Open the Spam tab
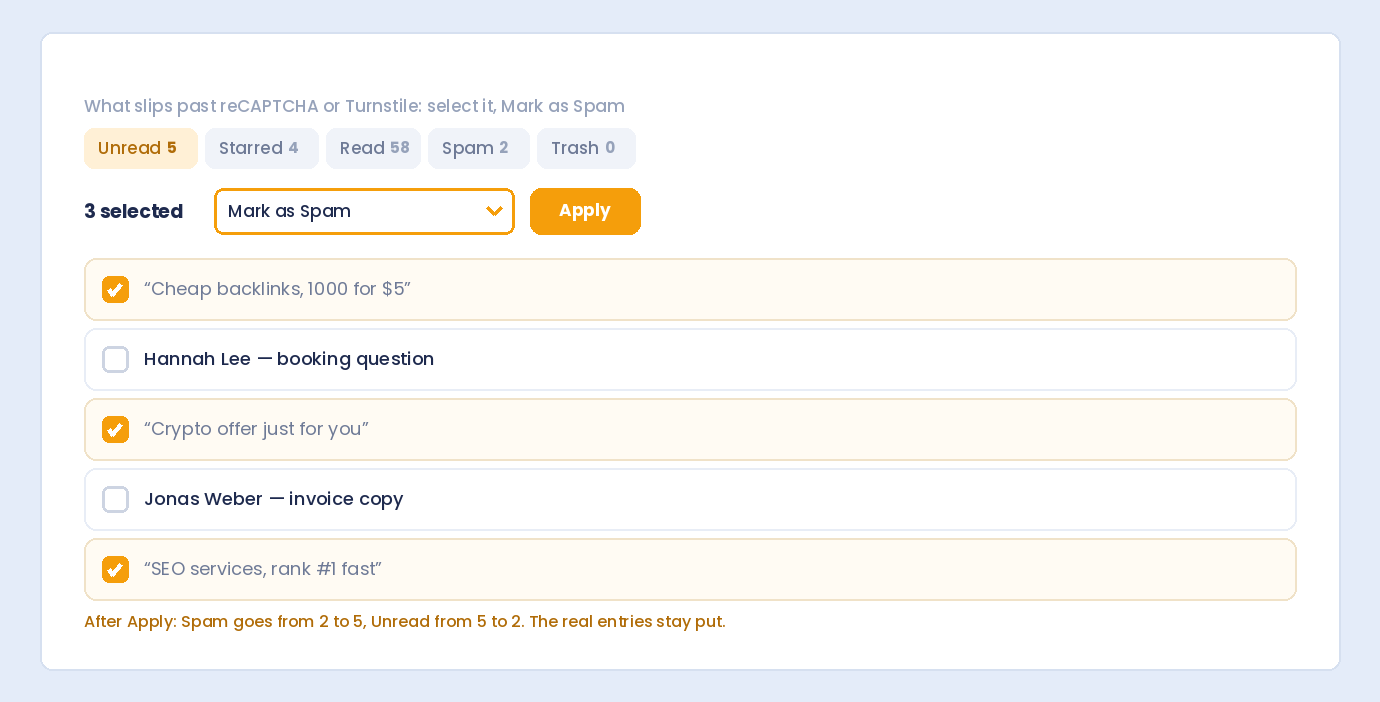The width and height of the screenshot is (1380, 702). pos(479,148)
